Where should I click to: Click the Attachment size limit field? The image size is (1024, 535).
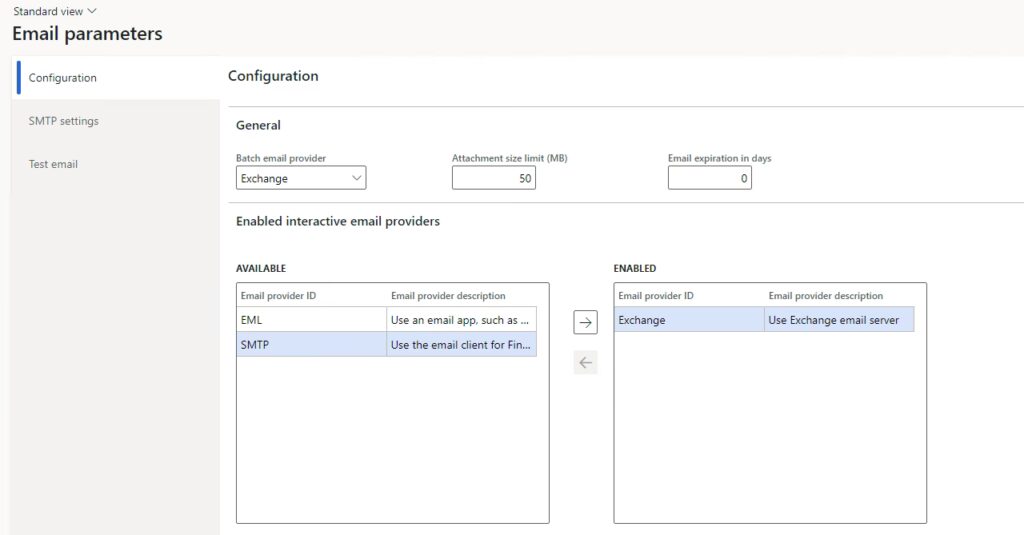[x=493, y=178]
